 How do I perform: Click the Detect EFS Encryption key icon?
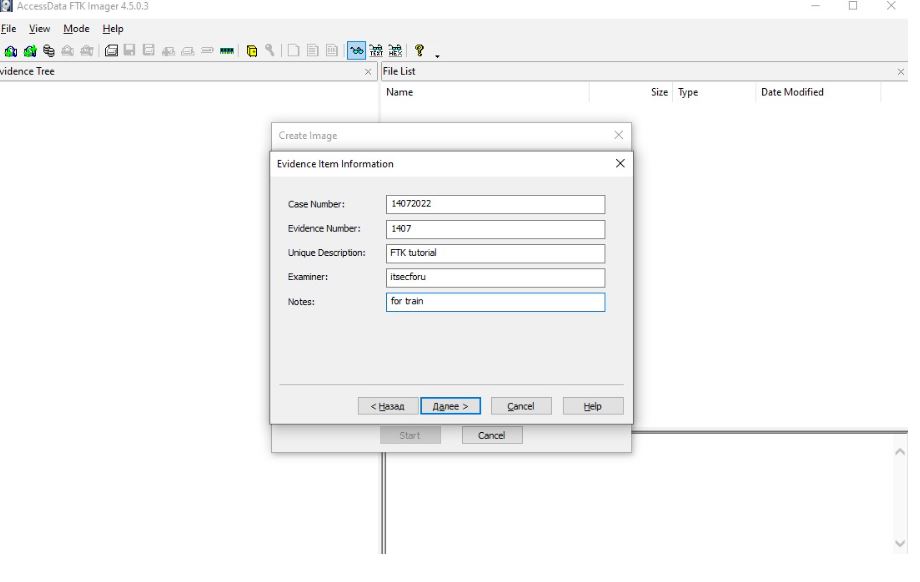coord(270,50)
